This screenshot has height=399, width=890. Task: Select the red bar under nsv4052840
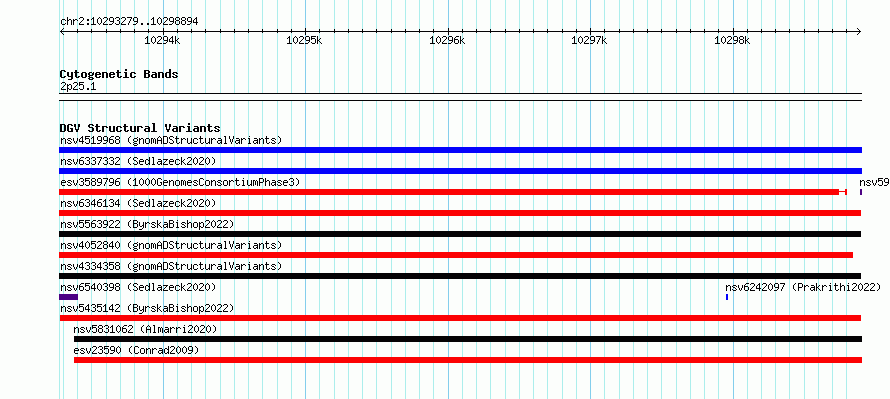(456, 255)
